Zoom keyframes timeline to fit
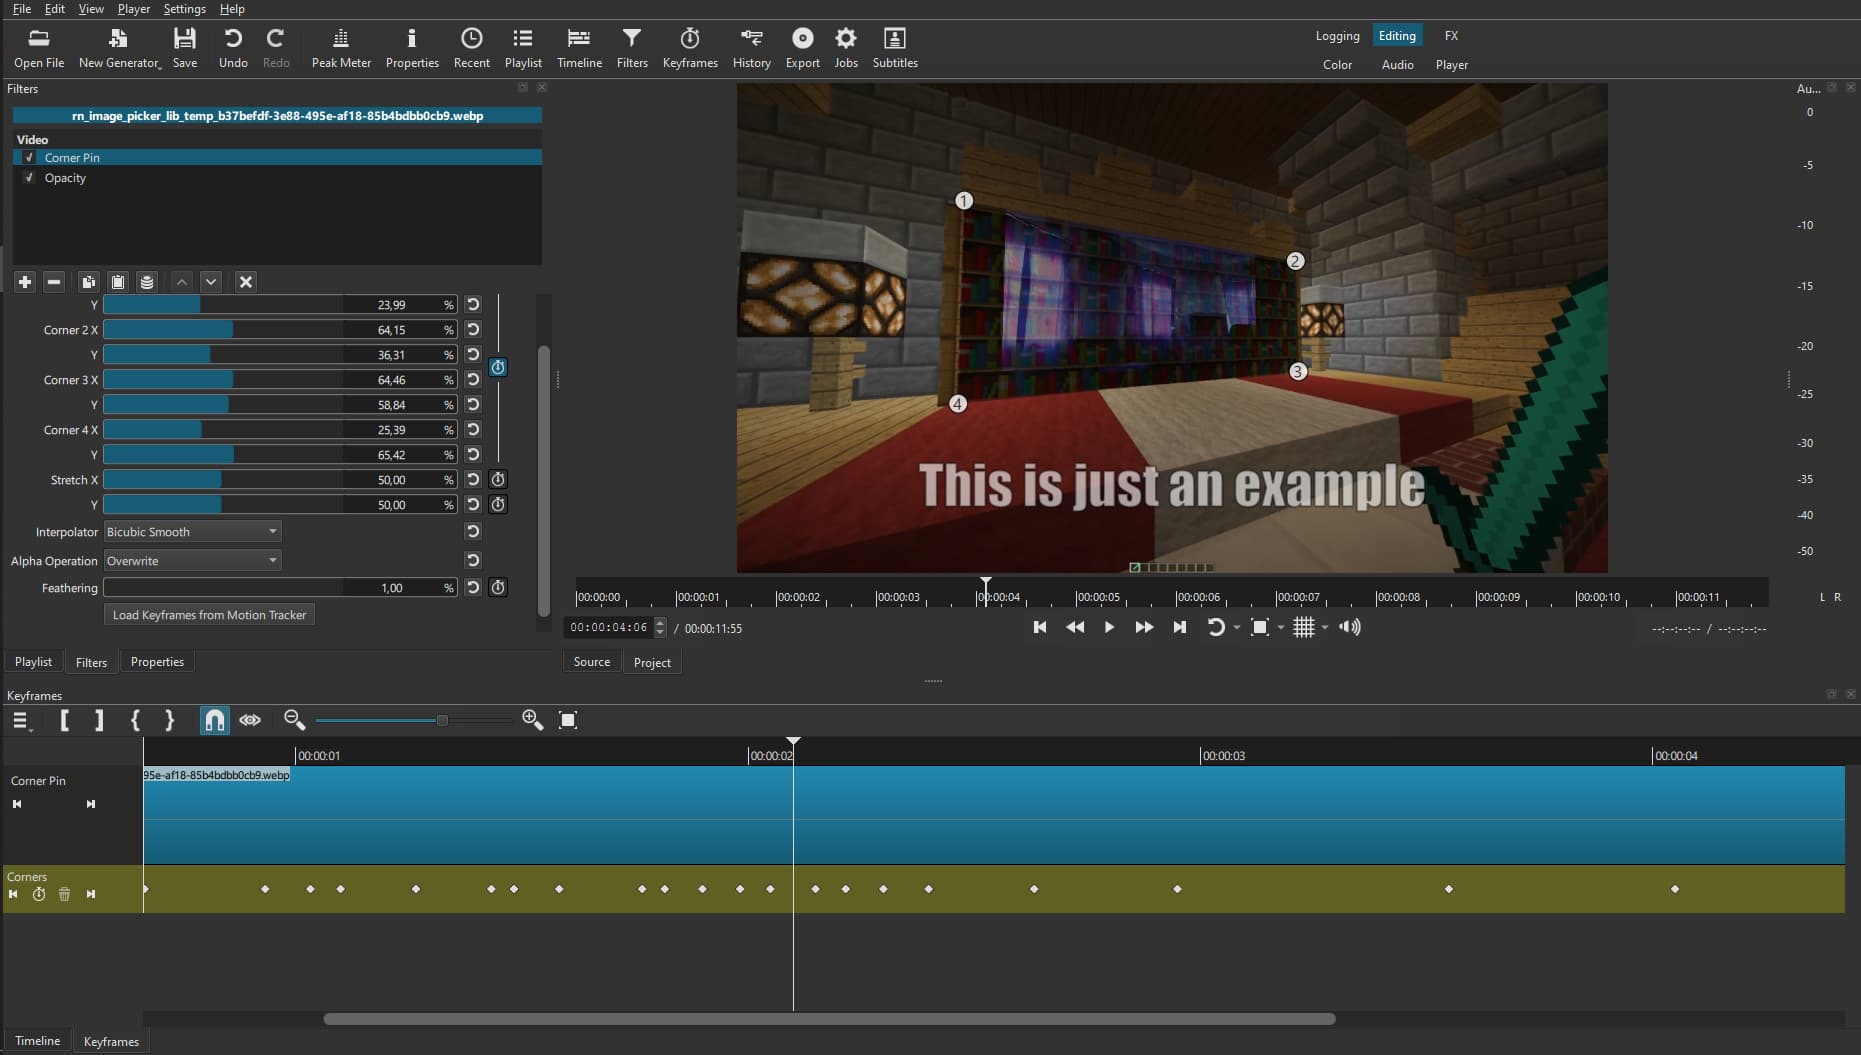This screenshot has height=1055, width=1861. (568, 720)
